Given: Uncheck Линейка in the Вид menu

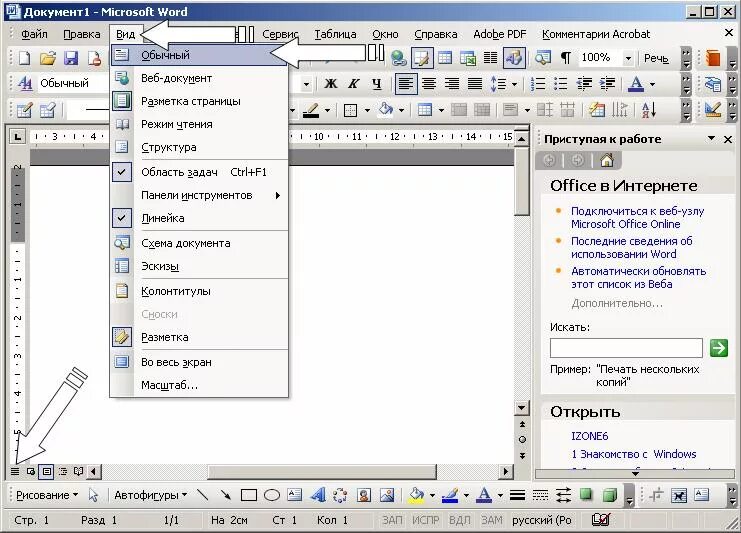Looking at the screenshot, I should click(x=199, y=218).
